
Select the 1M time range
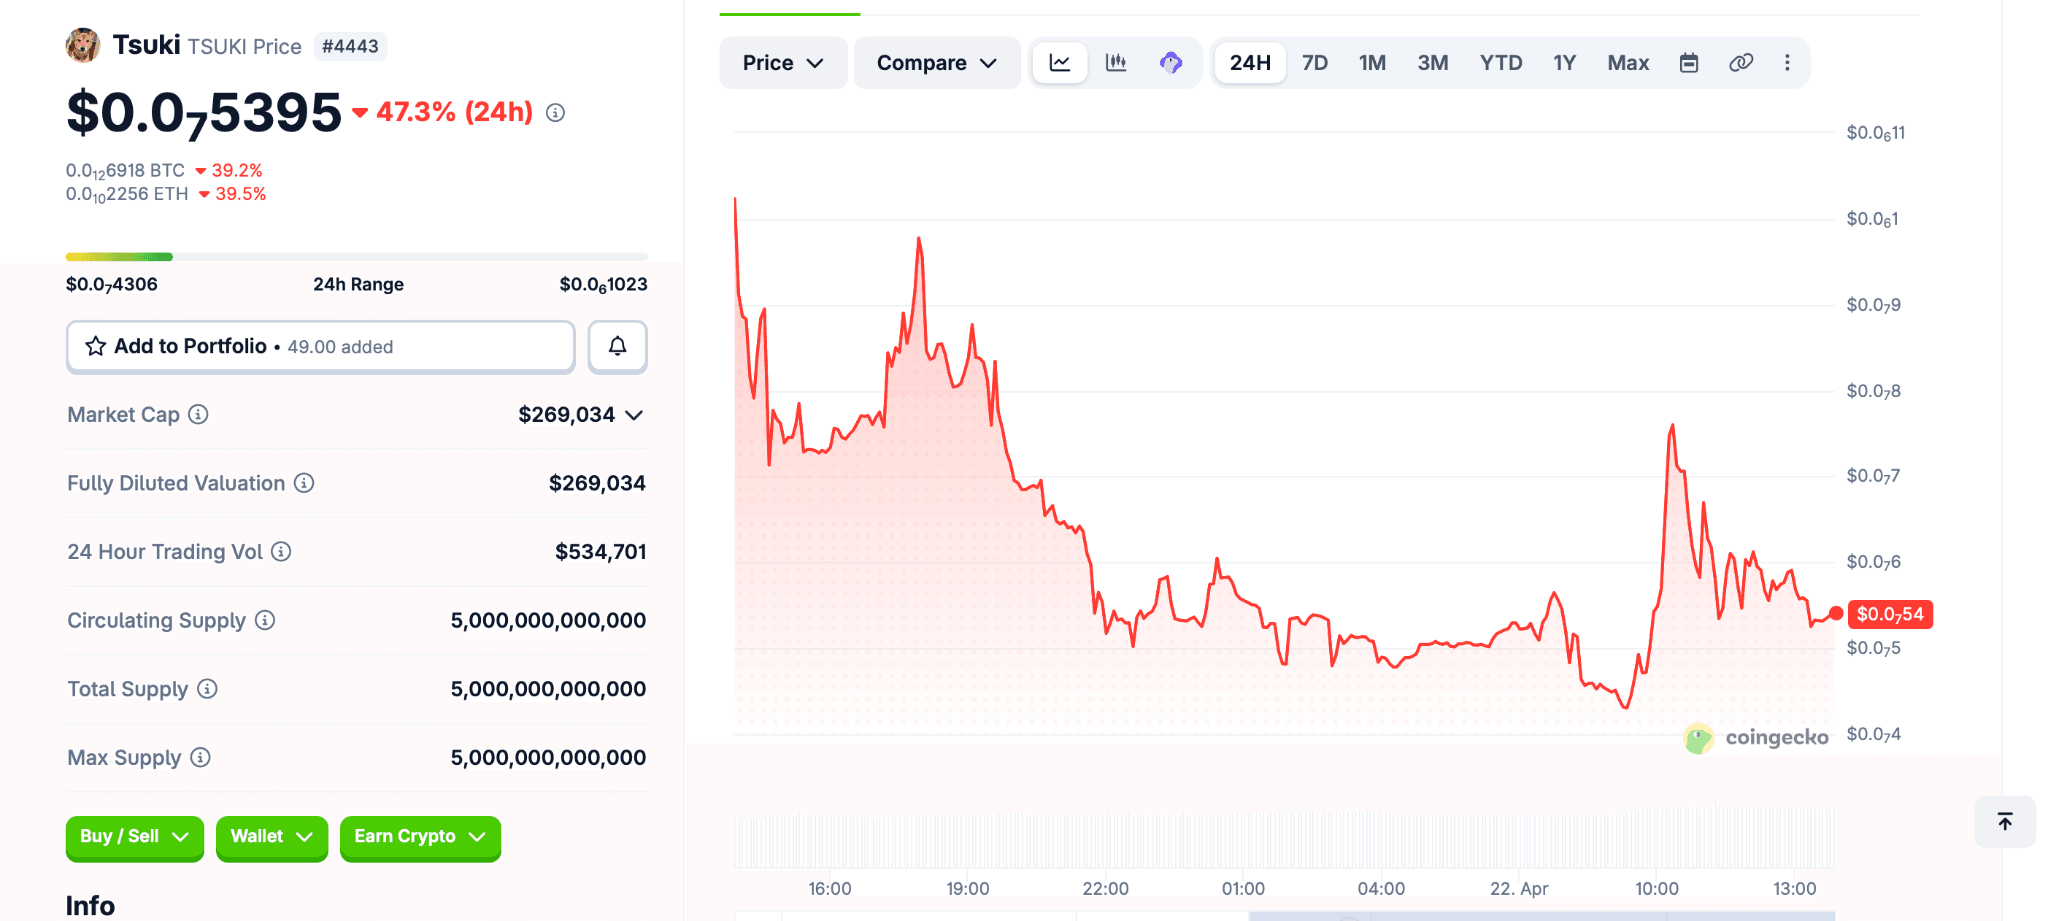coord(1372,63)
